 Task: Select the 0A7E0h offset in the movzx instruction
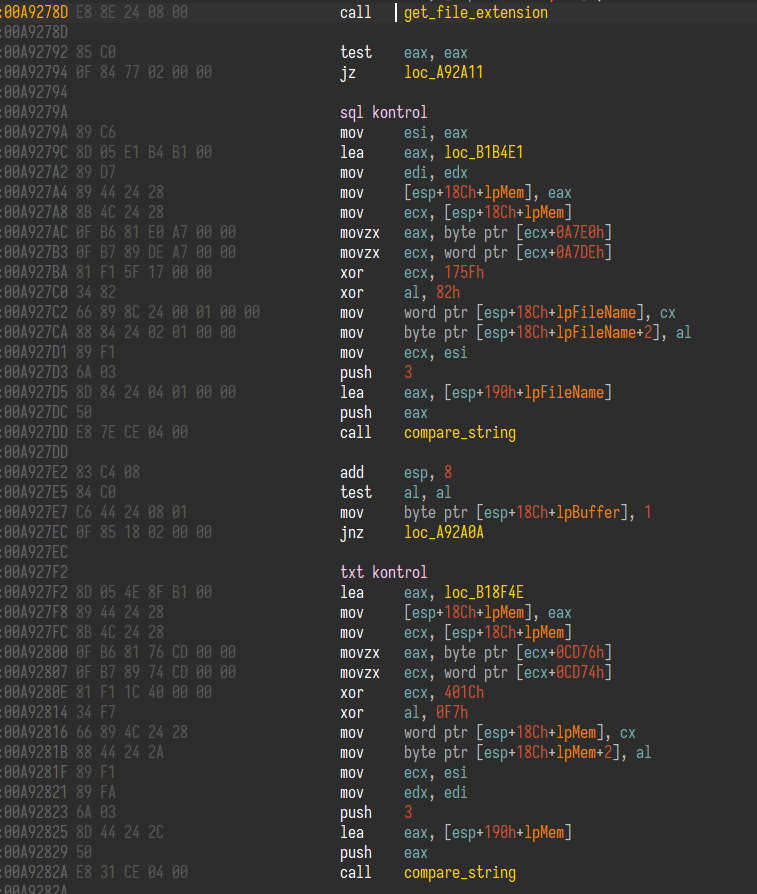[581, 233]
